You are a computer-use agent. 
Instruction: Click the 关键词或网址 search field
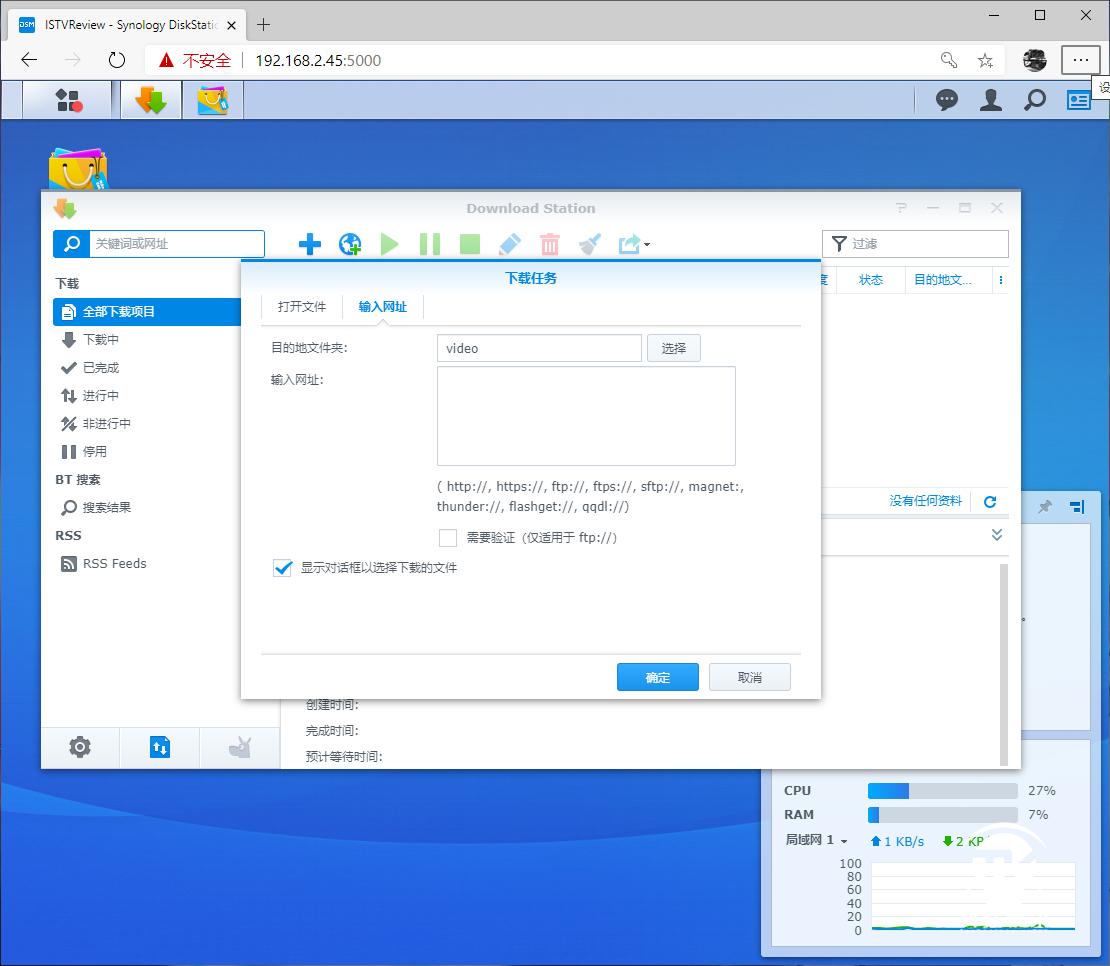(177, 243)
